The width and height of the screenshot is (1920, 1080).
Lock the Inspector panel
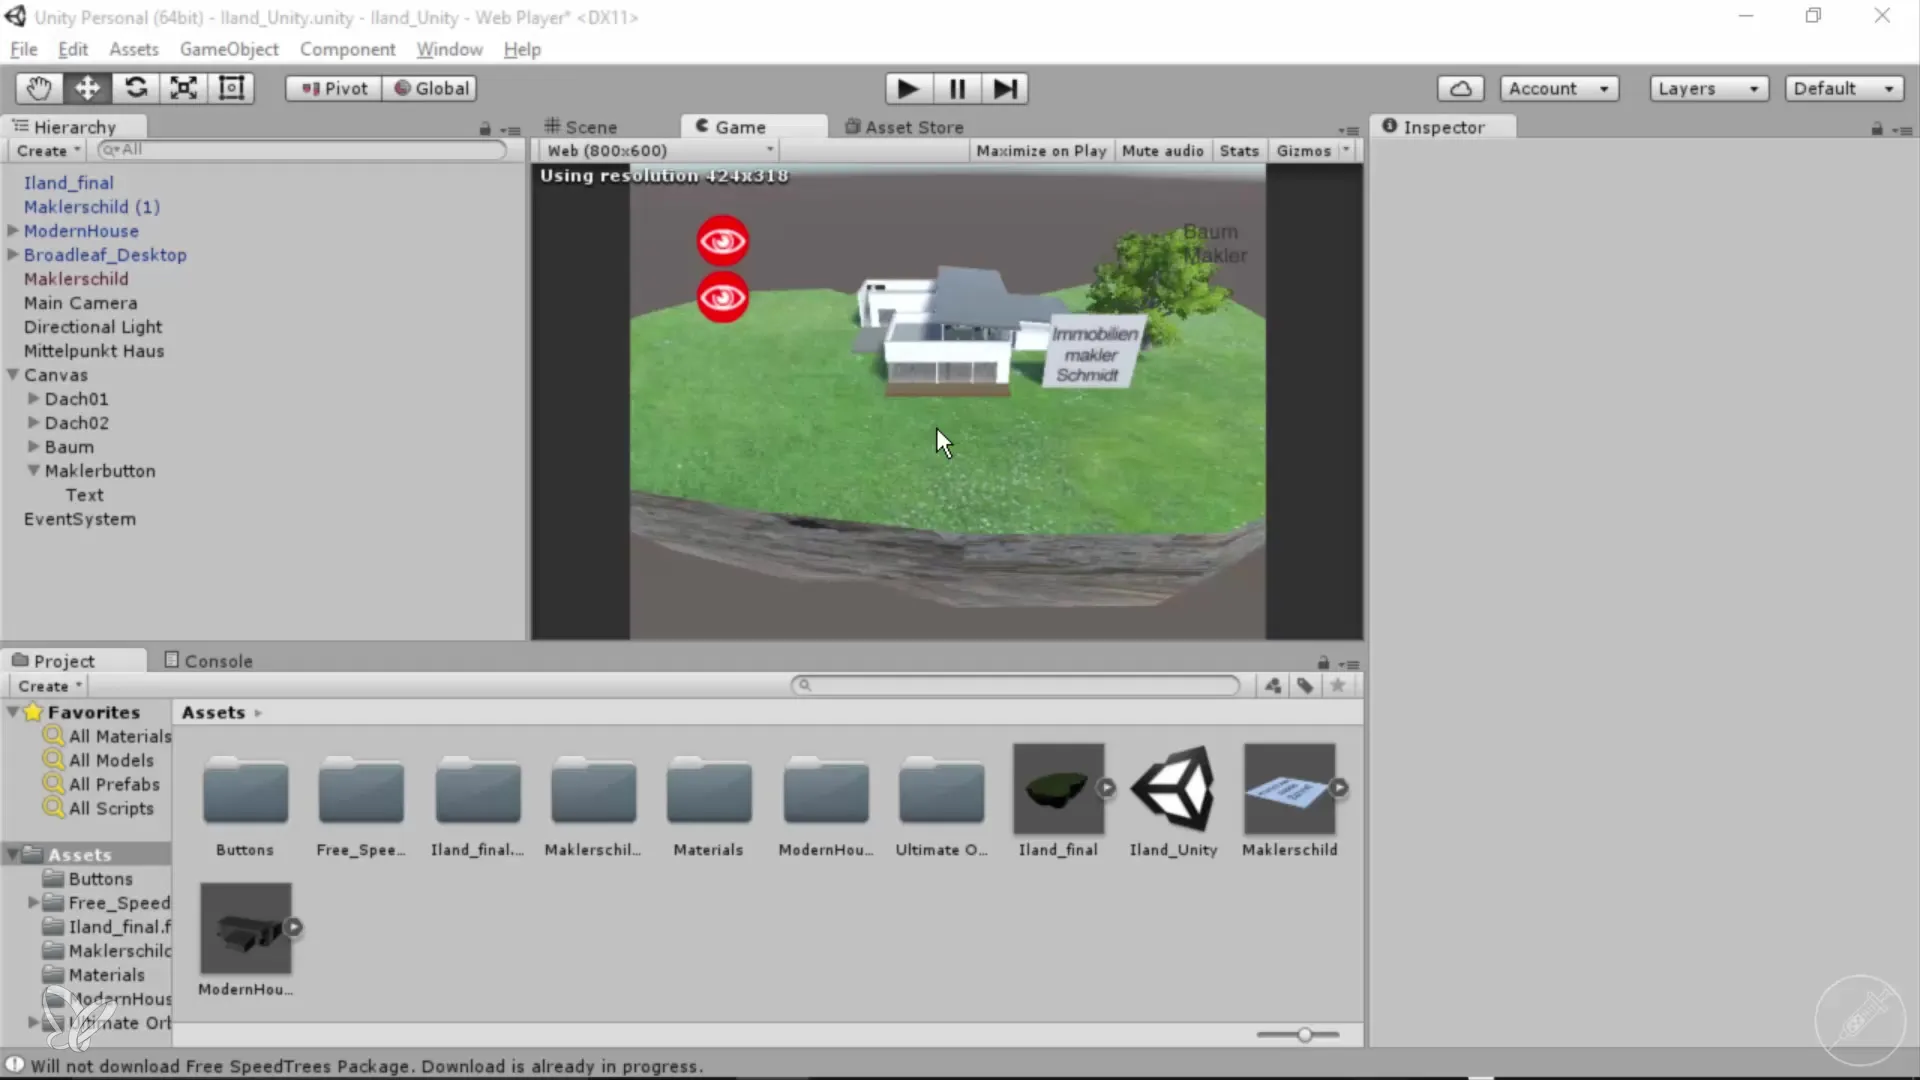coord(1877,129)
